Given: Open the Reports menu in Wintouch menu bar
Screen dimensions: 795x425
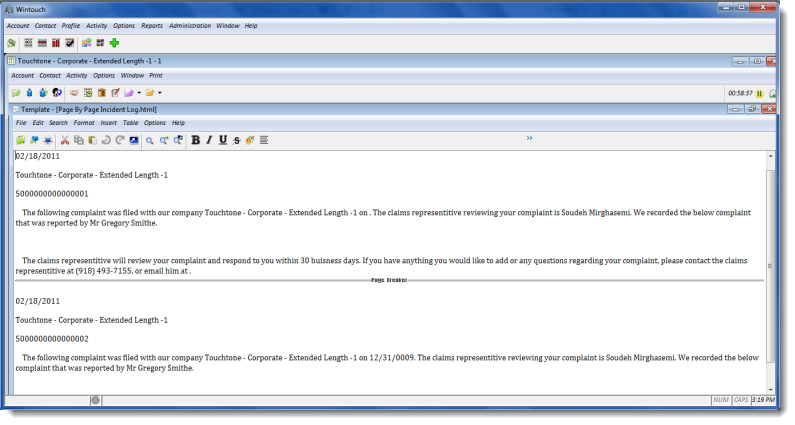Looking at the screenshot, I should click(152, 26).
